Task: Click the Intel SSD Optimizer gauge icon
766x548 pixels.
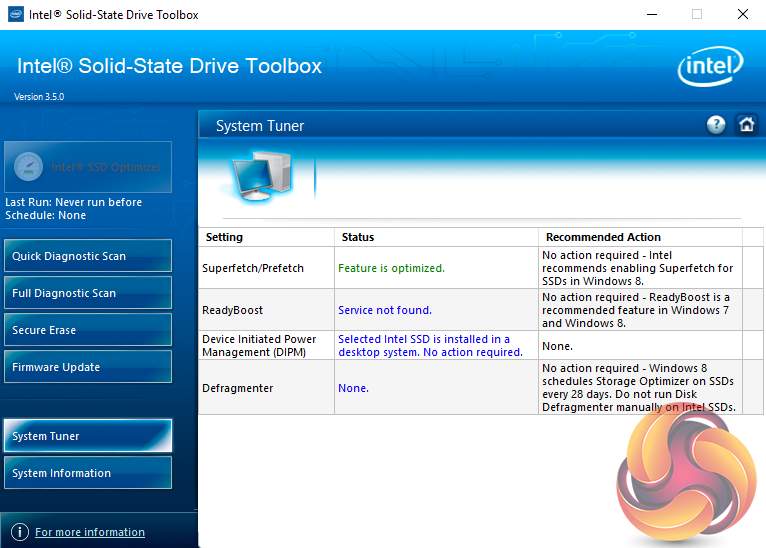Action: pyautogui.click(x=28, y=167)
